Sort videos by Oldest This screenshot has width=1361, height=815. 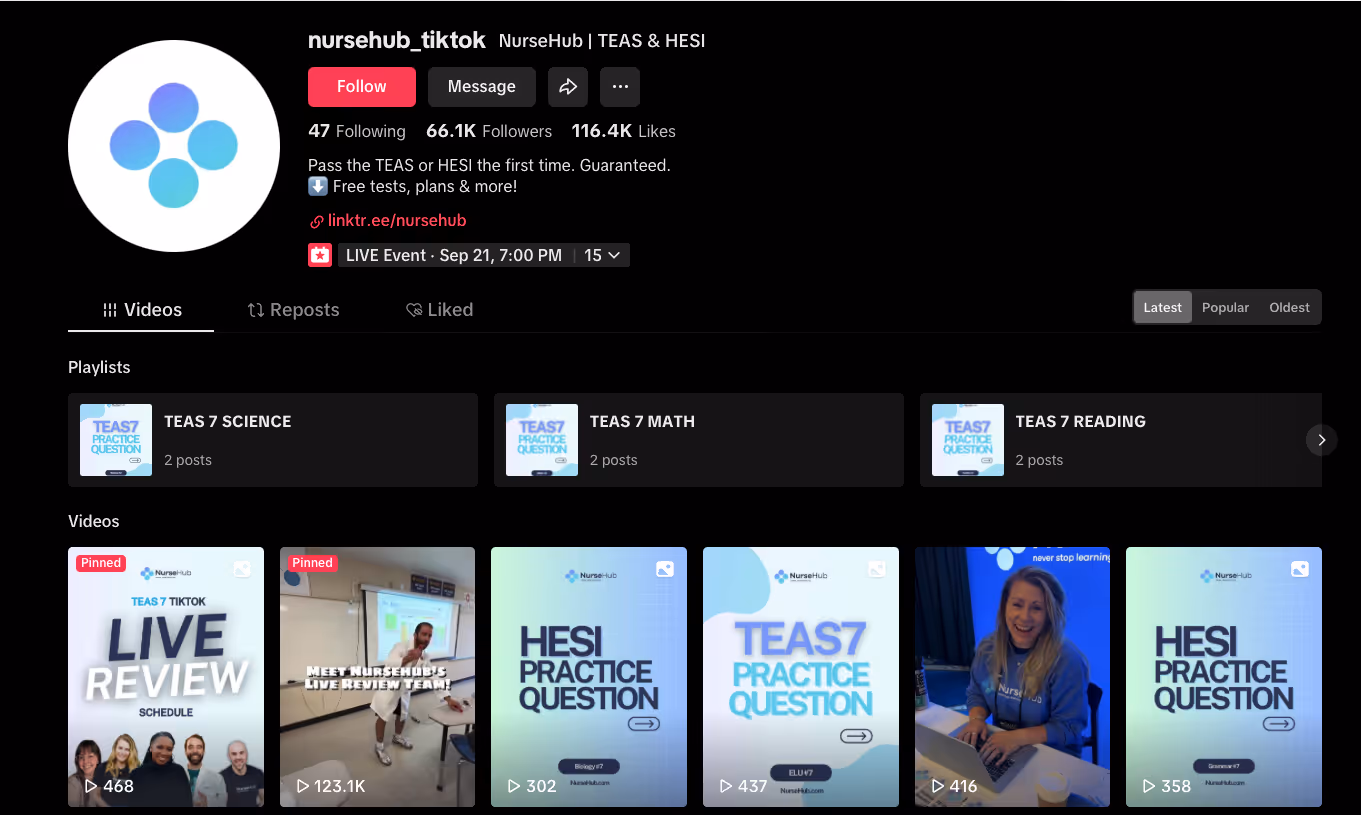pos(1290,308)
